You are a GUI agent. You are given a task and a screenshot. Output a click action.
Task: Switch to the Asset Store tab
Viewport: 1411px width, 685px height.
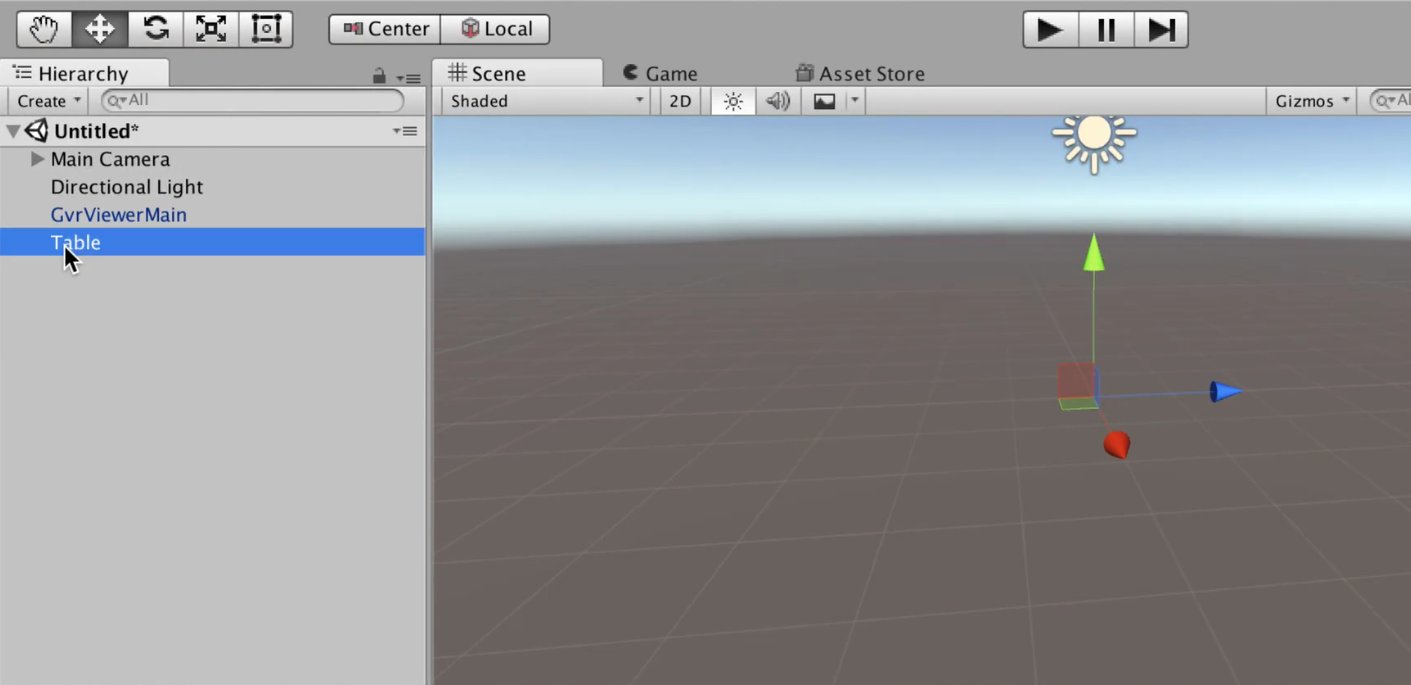869,73
